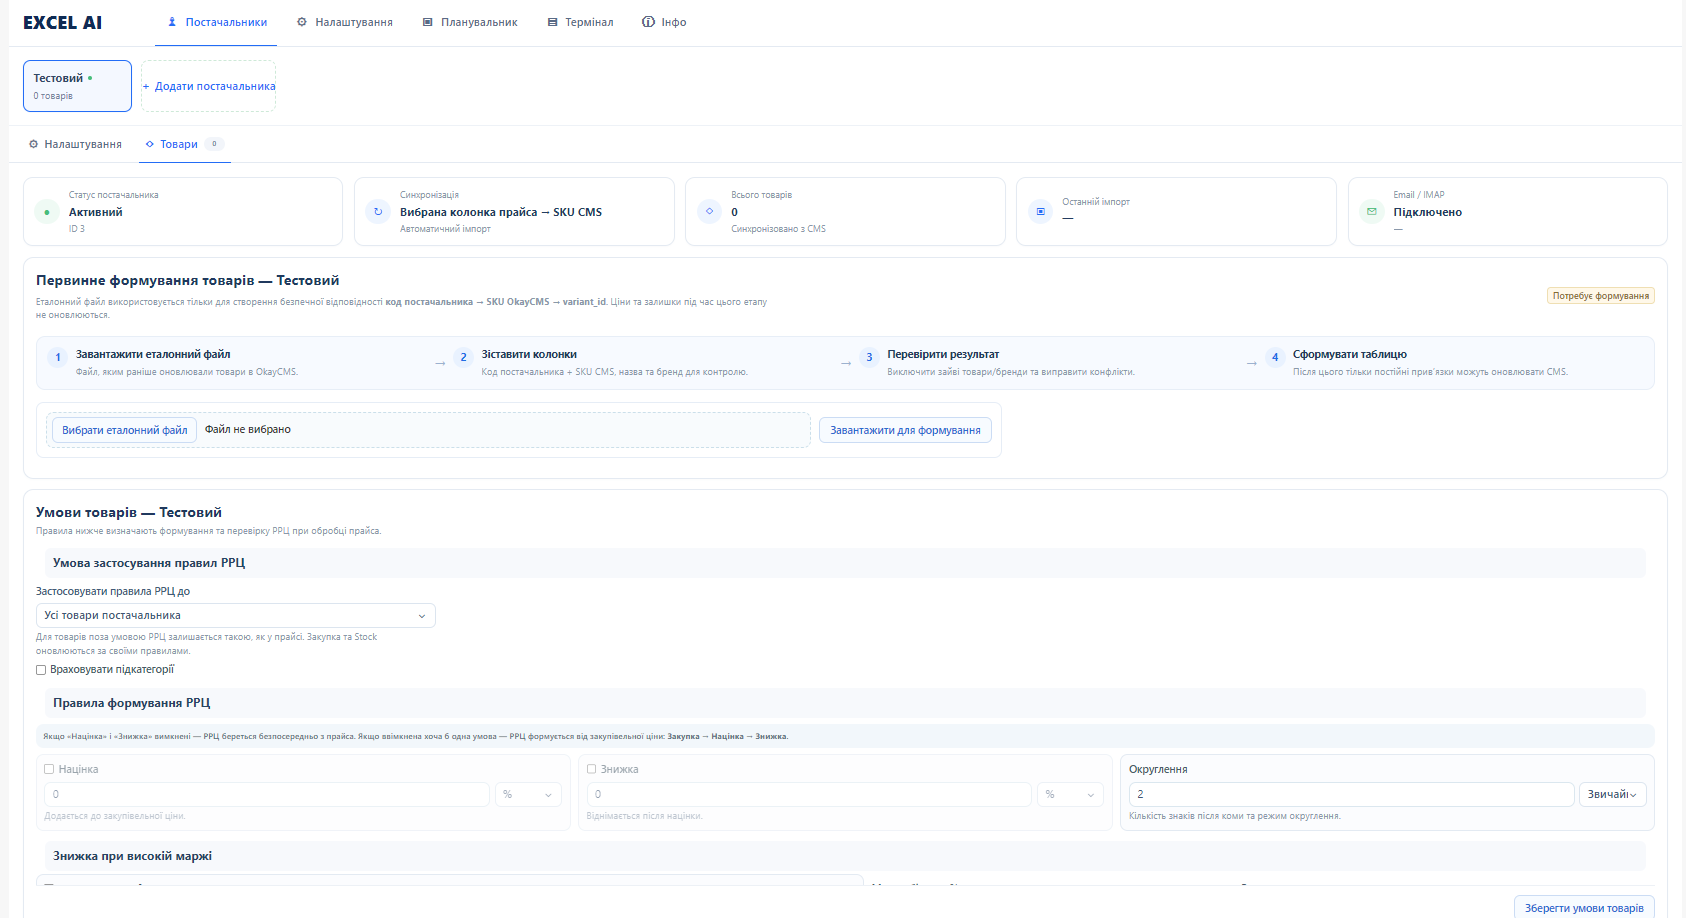Click section title 'Знижка при високій маржі'
The width and height of the screenshot is (1686, 918).
(x=132, y=856)
